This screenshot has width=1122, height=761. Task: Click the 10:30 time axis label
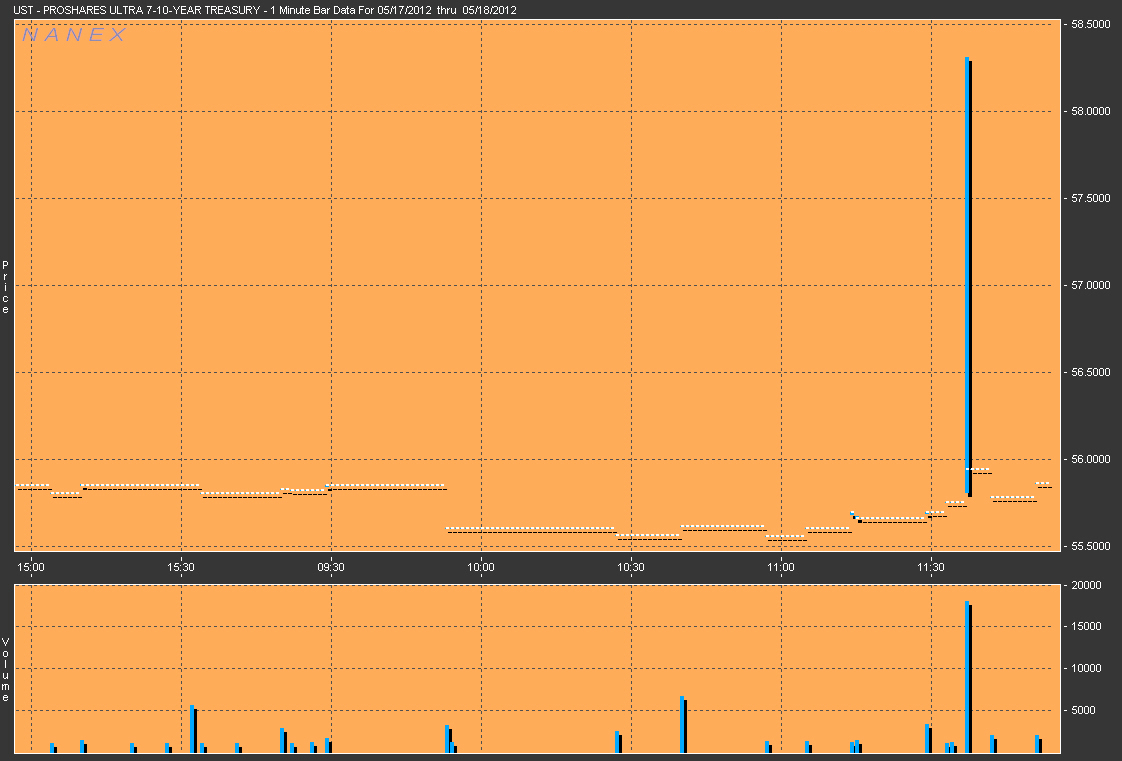coord(631,566)
